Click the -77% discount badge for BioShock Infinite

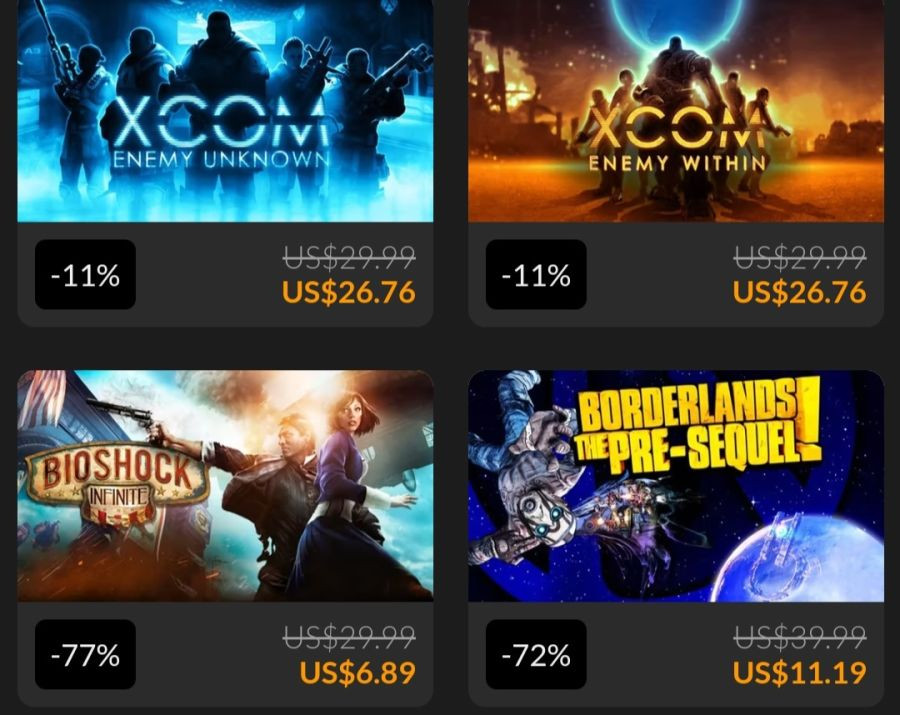[86, 654]
